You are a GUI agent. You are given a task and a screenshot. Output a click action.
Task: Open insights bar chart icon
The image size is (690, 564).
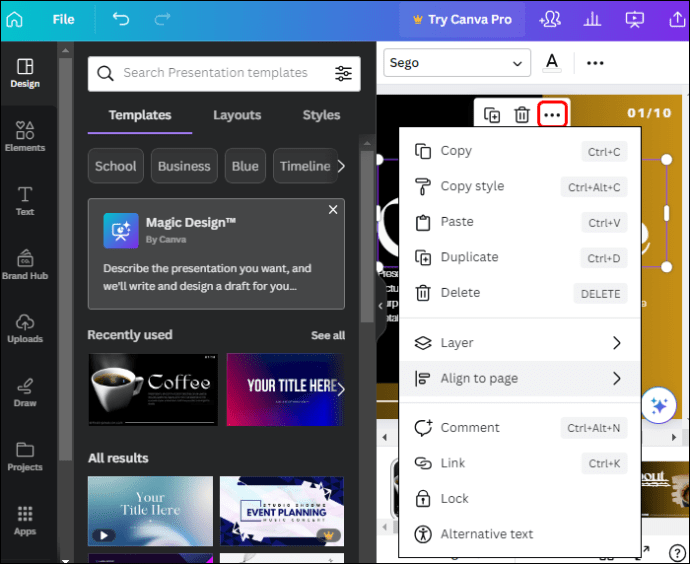point(592,19)
